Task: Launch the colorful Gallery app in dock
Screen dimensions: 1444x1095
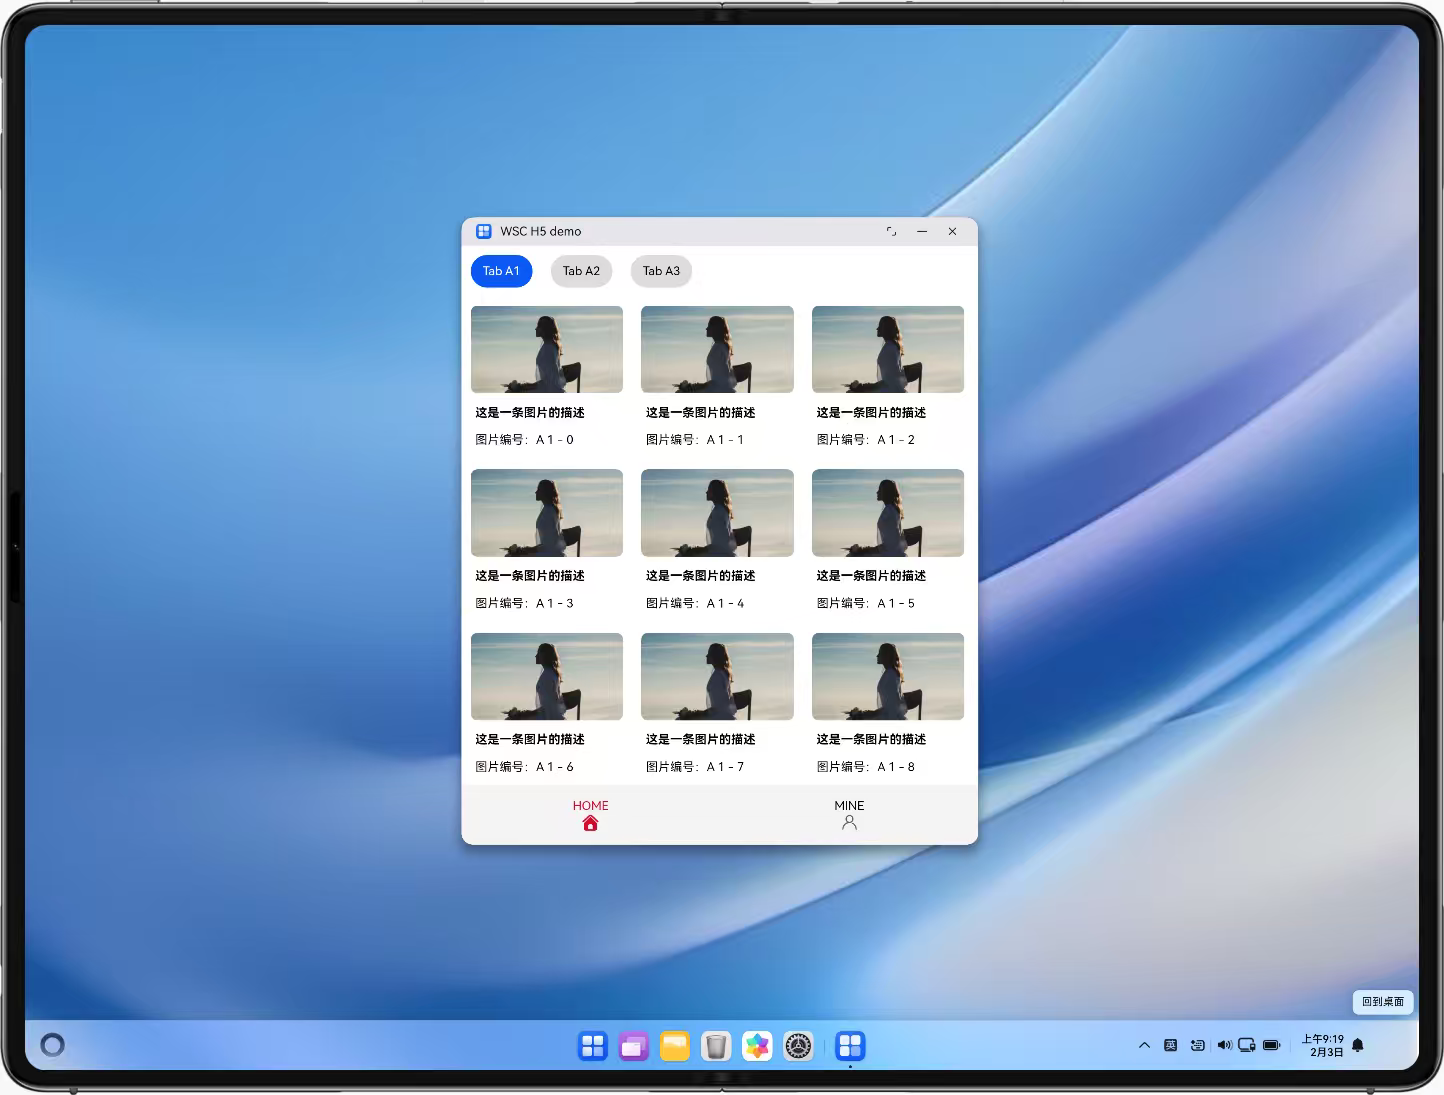Action: pos(757,1046)
